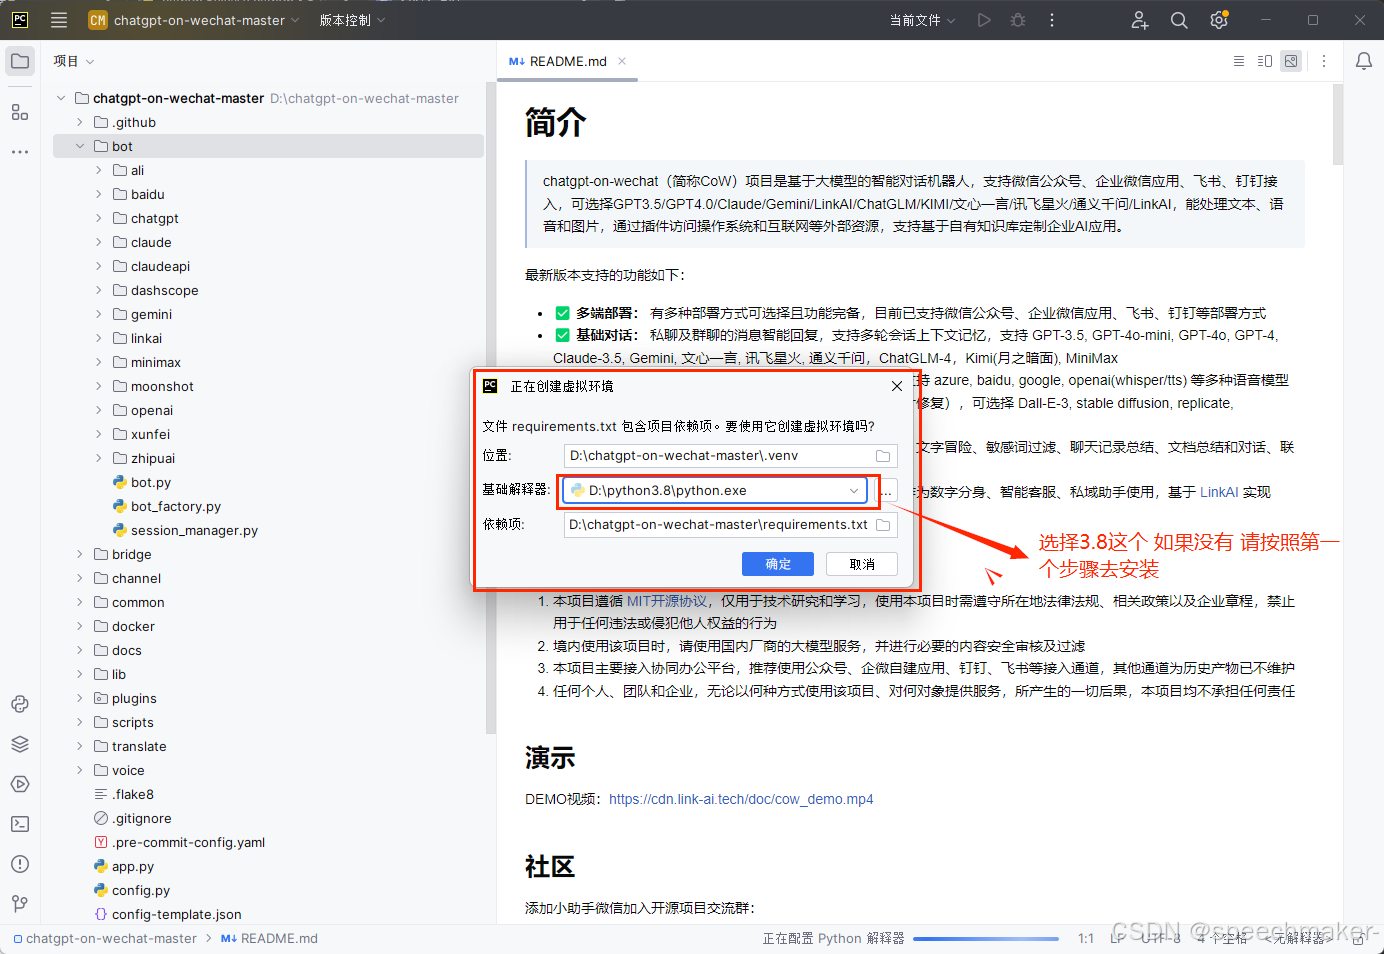The height and width of the screenshot is (954, 1384).
Task: Open Search Everywhere magnifier
Action: point(1179,20)
